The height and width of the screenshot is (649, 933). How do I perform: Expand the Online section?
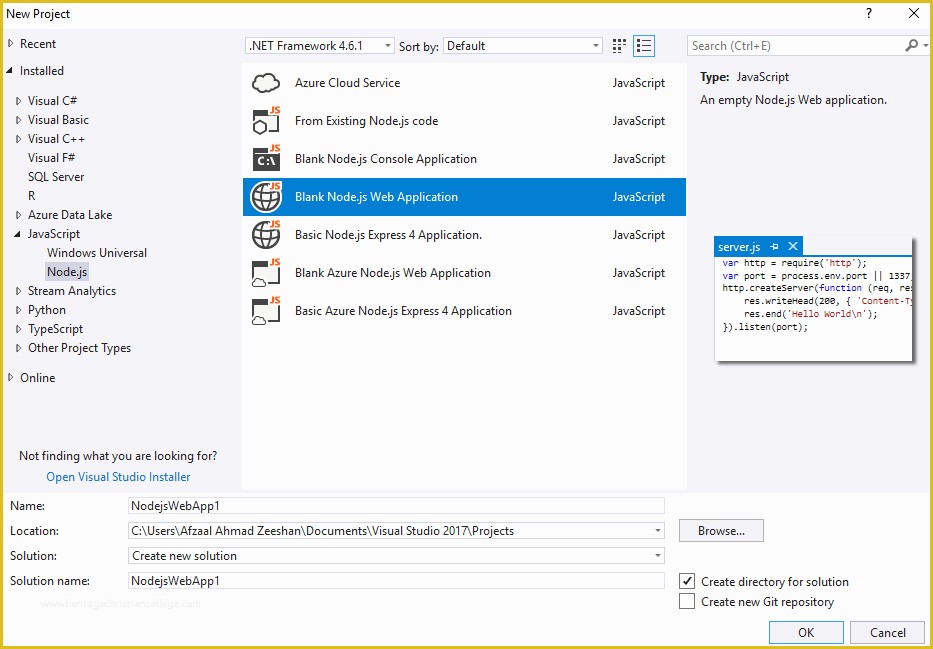click(x=11, y=378)
